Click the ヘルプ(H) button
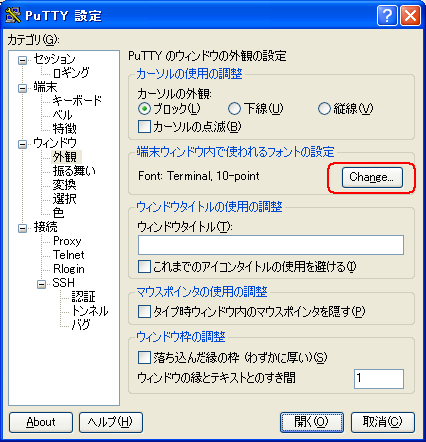The width and height of the screenshot is (426, 442). (x=111, y=422)
